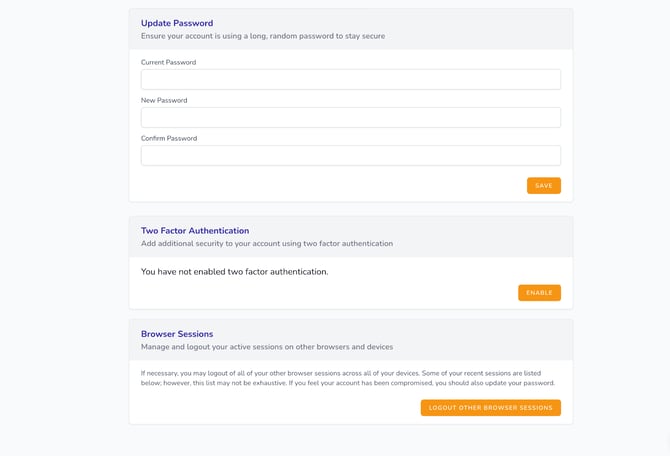
Task: Click blank area left of the Logout button
Action: pos(270,408)
